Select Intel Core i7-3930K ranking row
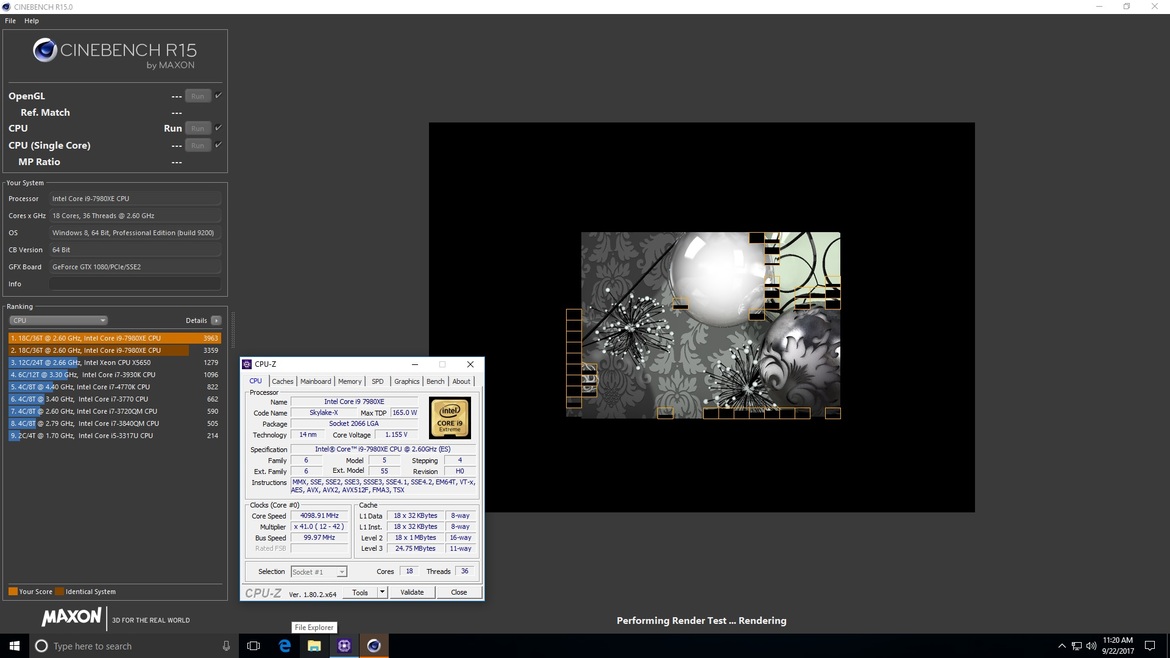 [x=115, y=375]
